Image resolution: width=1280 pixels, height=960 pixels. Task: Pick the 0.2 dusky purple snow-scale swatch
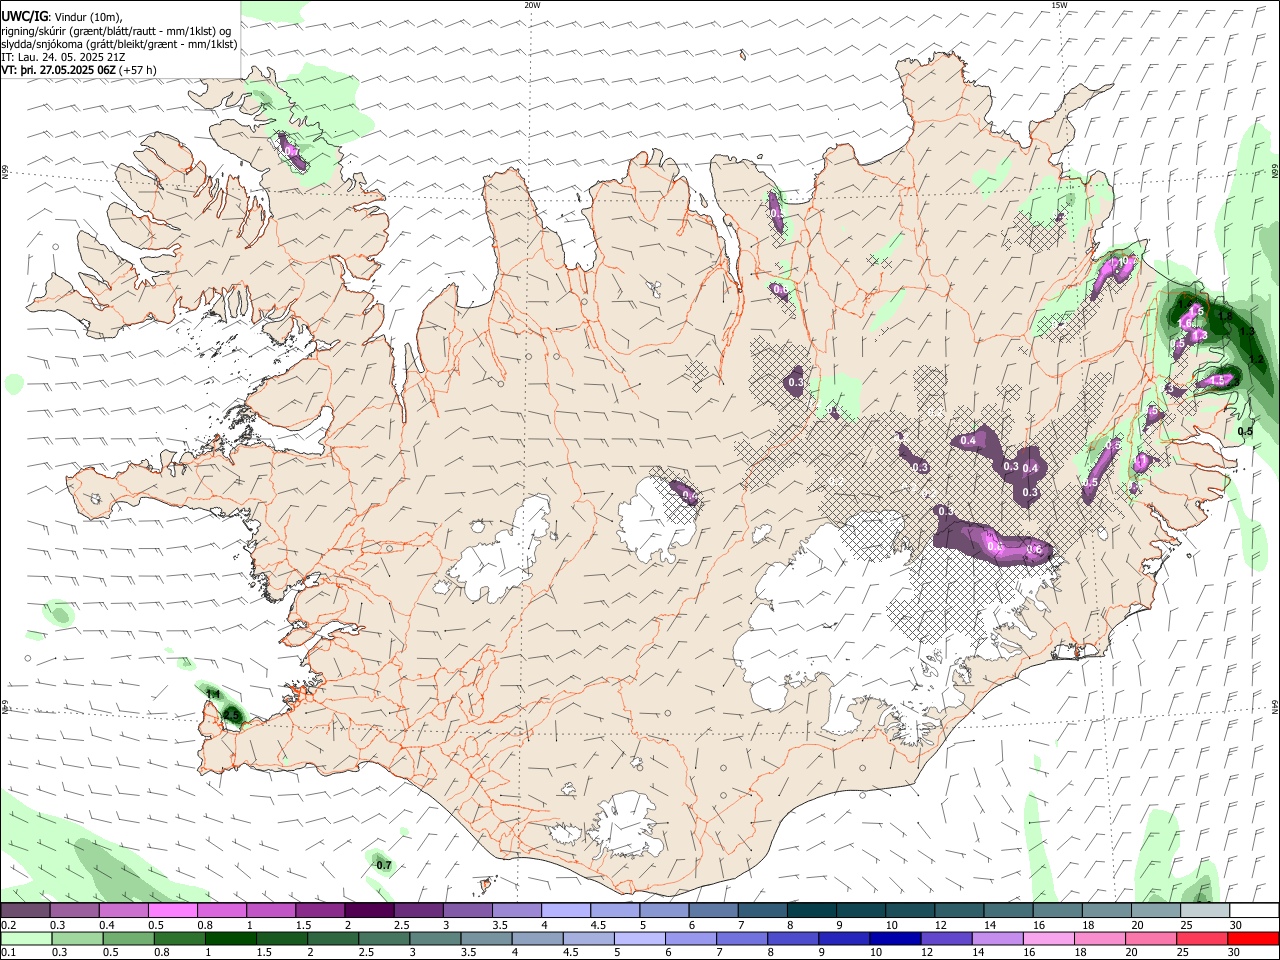pyautogui.click(x=25, y=910)
